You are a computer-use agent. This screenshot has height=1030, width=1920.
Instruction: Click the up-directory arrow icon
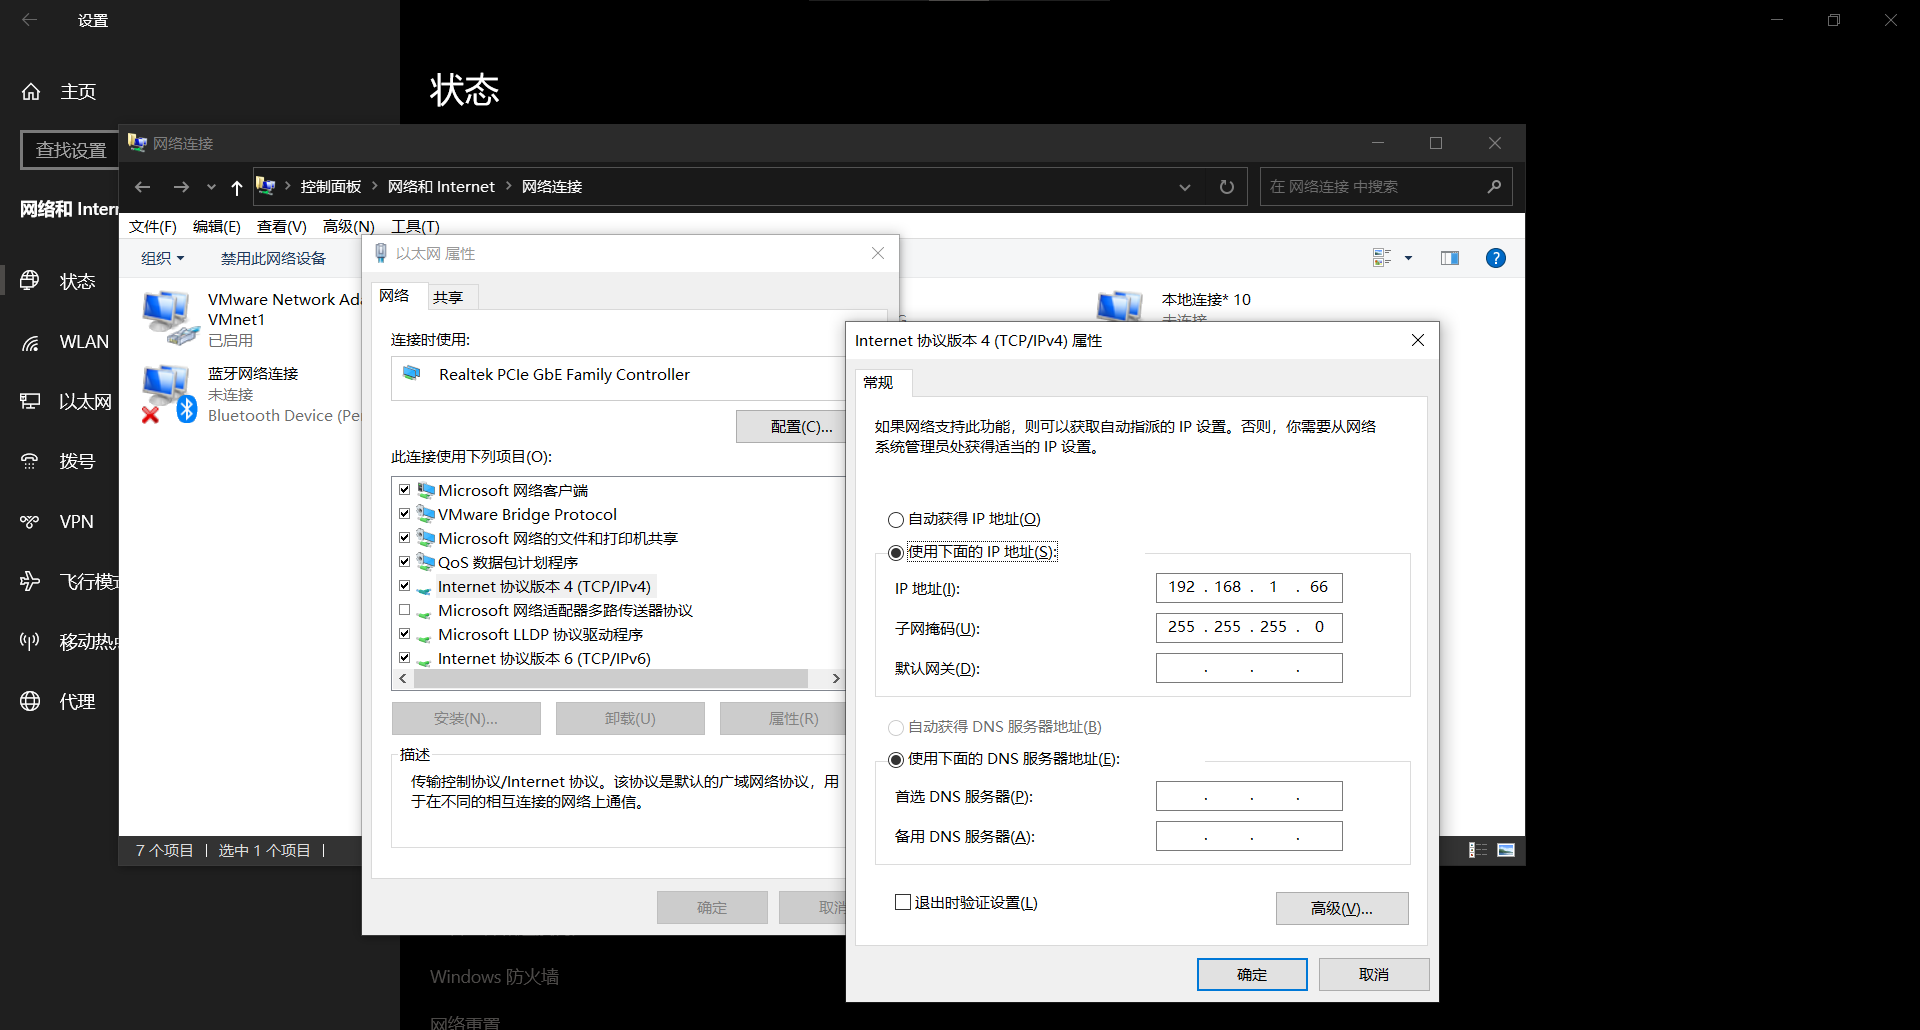tap(236, 187)
